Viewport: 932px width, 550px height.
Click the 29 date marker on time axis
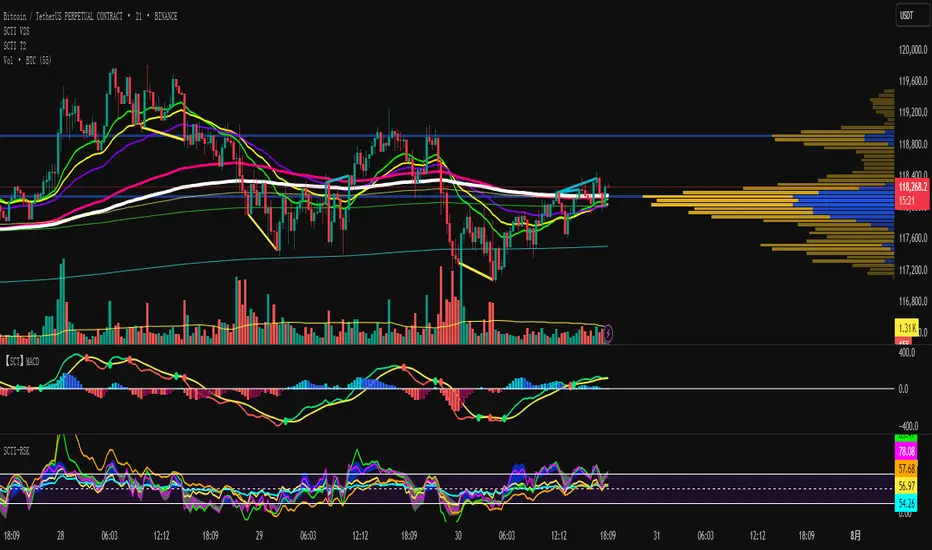[x=259, y=536]
